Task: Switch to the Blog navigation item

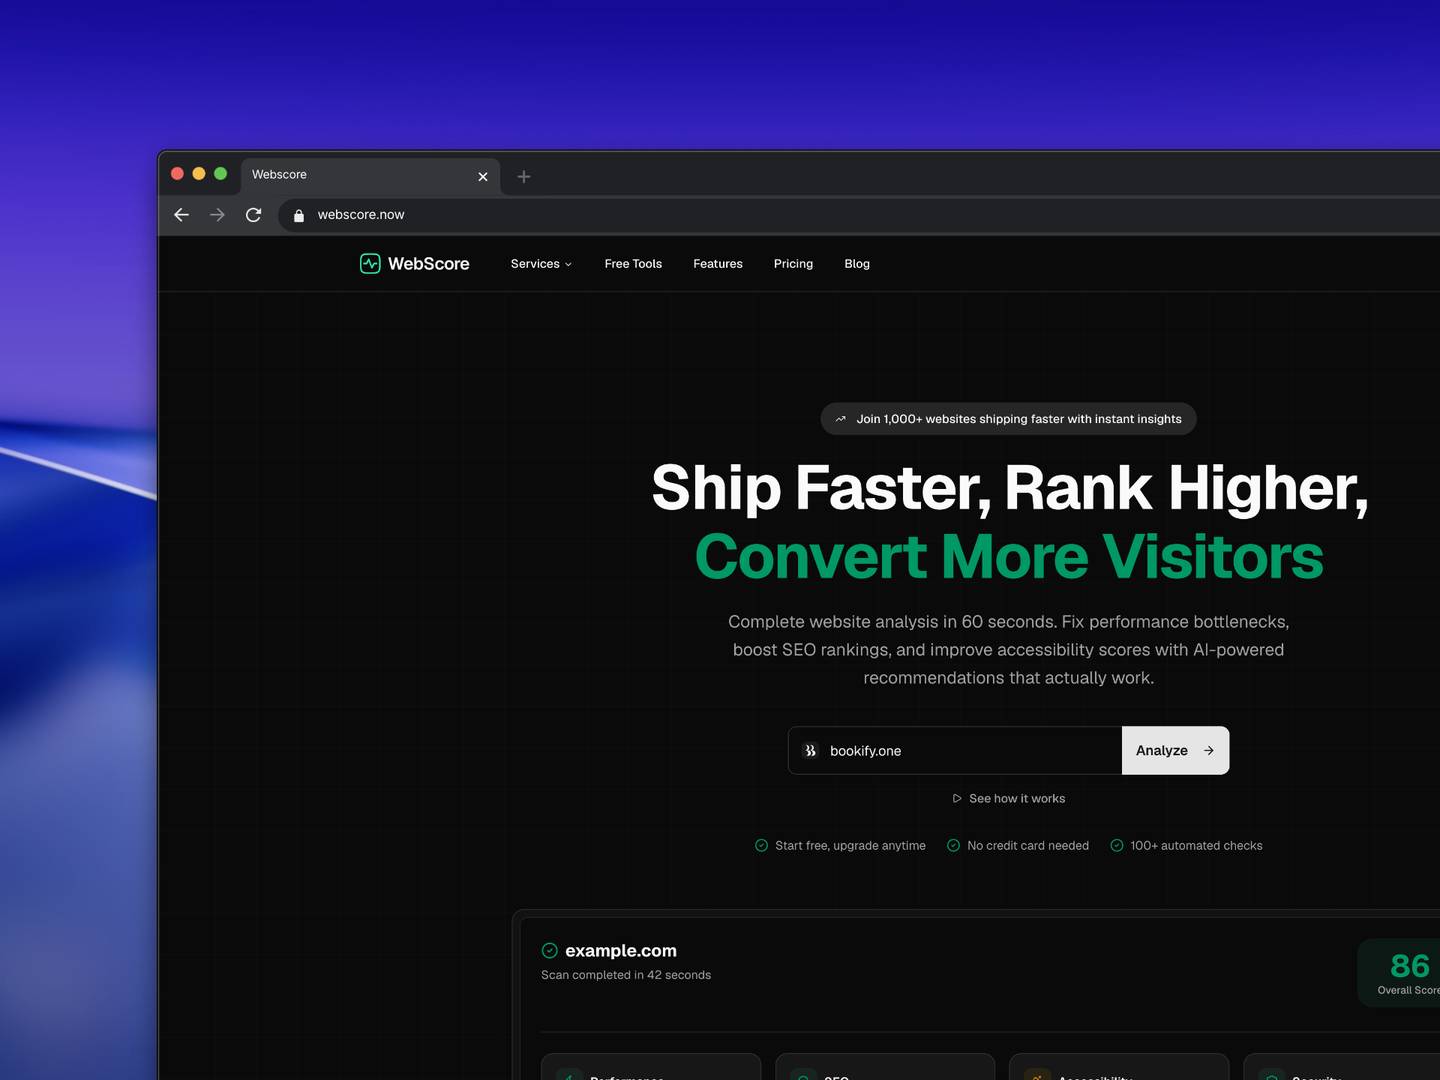Action: coord(856,263)
